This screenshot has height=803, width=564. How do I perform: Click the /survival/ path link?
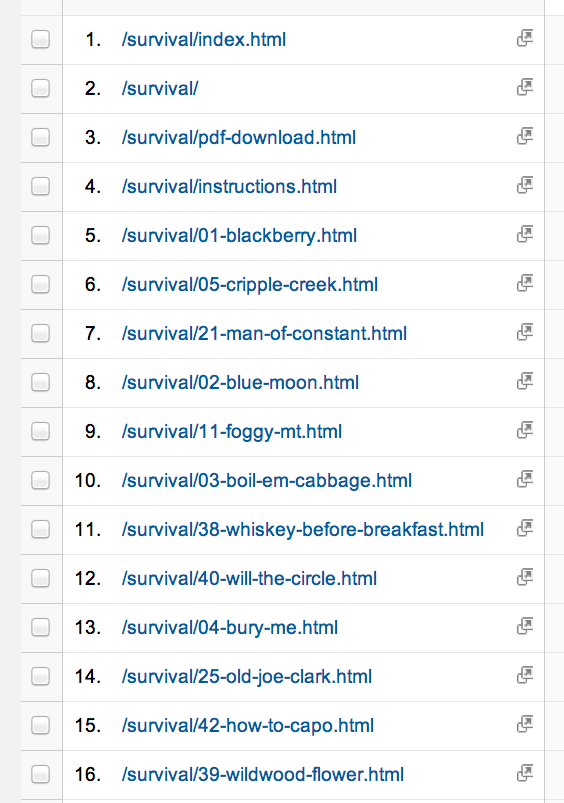click(159, 89)
